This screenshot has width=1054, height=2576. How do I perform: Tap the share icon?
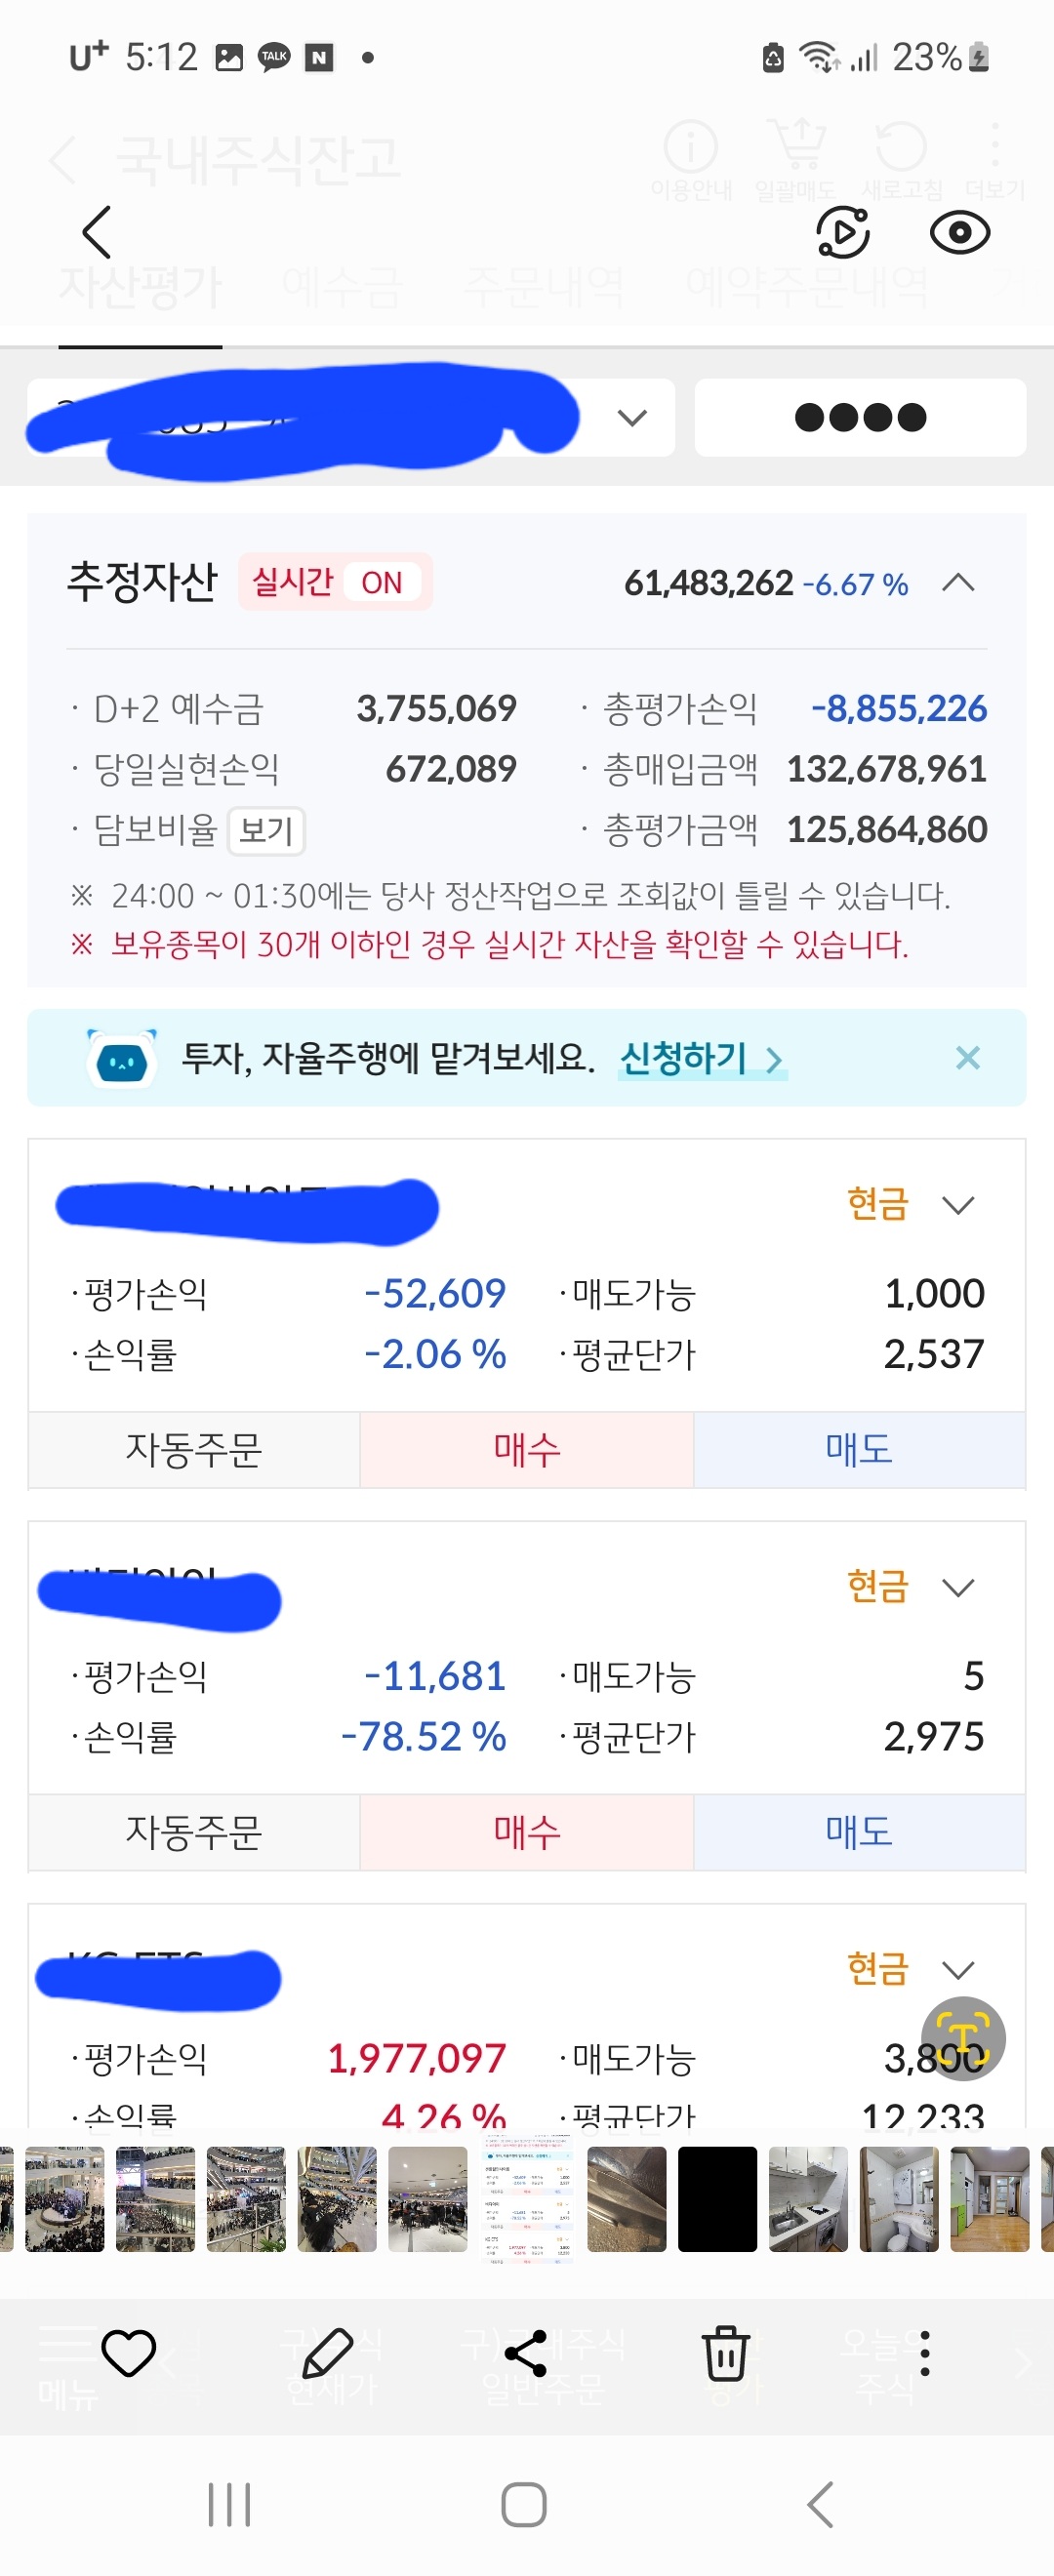(x=526, y=2353)
